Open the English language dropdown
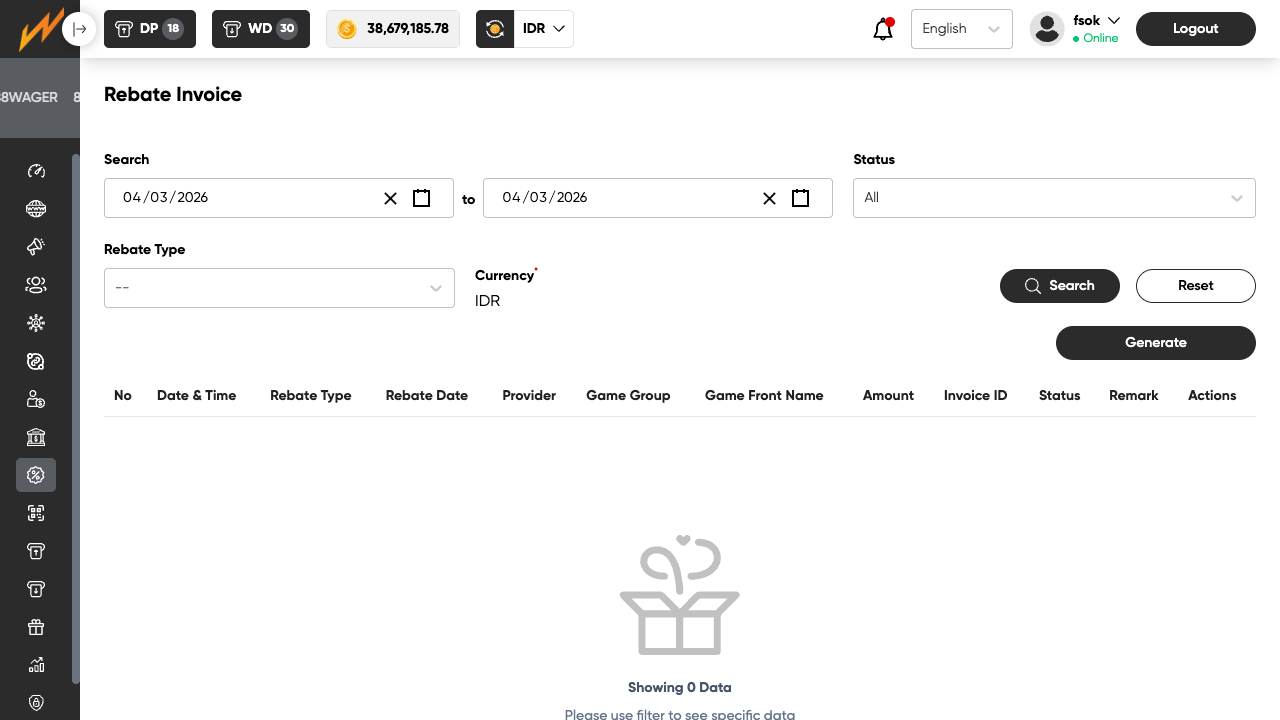Screen dimensions: 1280x720 962,29
